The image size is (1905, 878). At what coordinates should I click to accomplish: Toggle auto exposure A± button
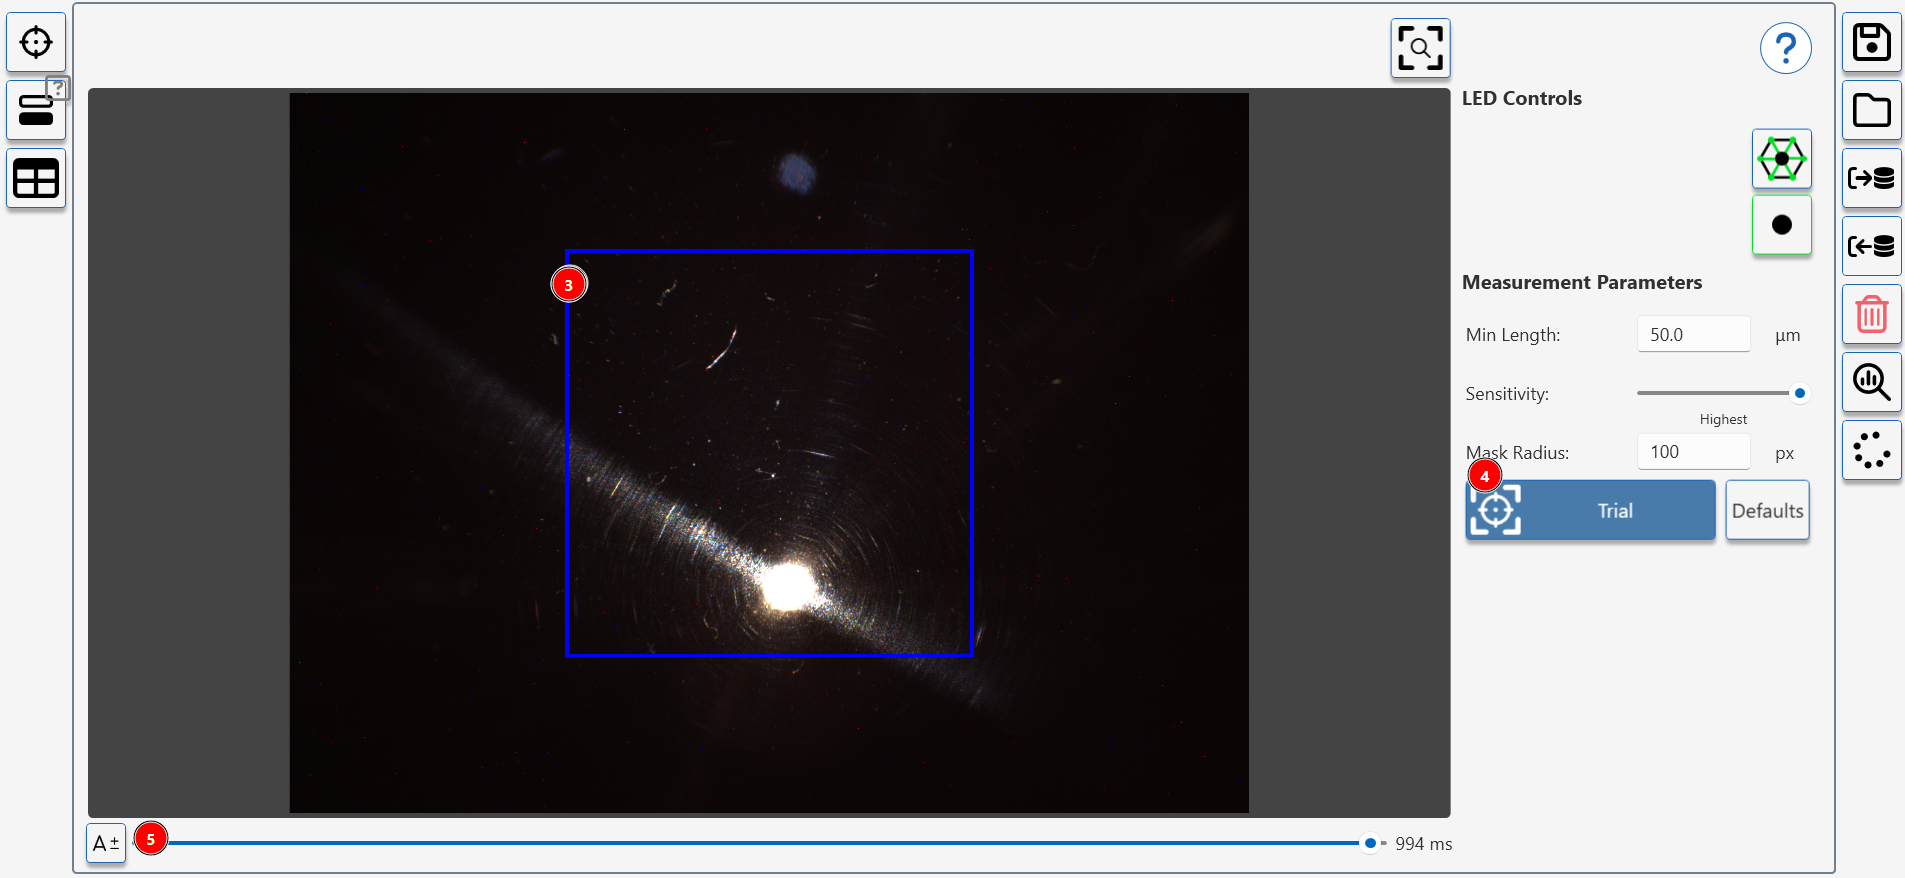click(x=106, y=843)
